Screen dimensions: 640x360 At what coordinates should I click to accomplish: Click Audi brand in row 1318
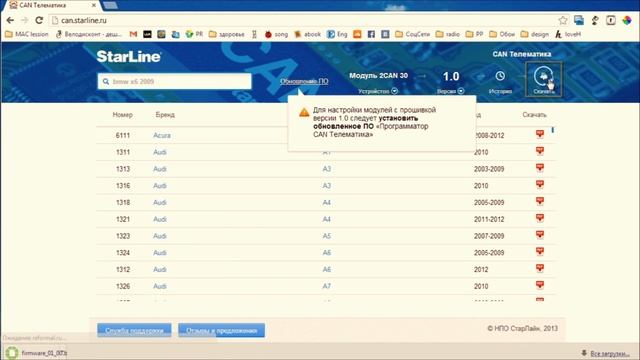[x=160, y=202]
